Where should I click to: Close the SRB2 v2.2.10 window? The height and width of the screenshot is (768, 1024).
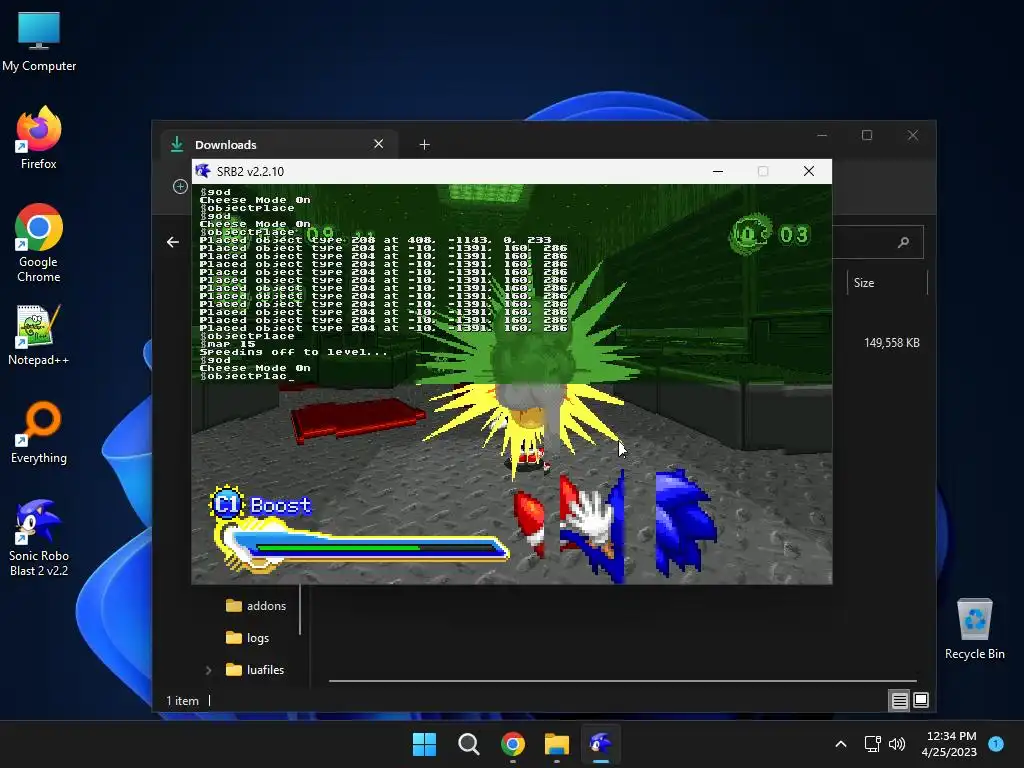point(808,171)
